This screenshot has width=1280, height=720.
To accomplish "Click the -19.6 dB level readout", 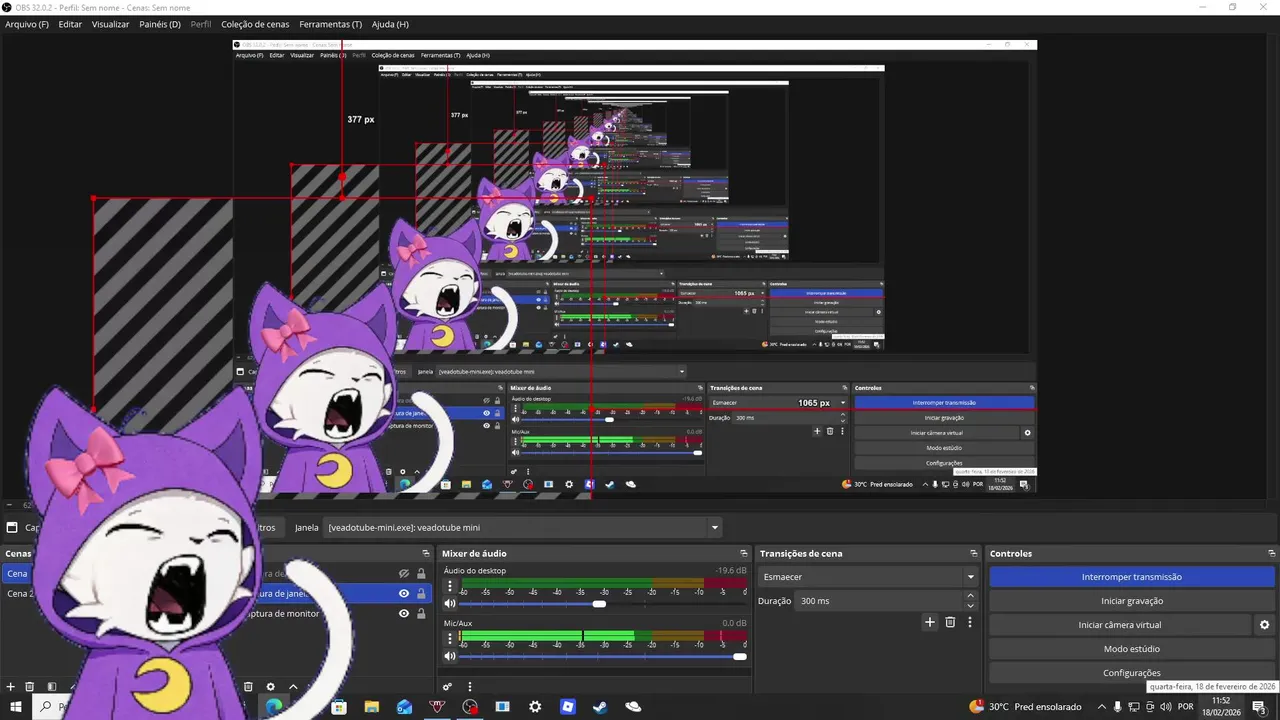I will [731, 571].
